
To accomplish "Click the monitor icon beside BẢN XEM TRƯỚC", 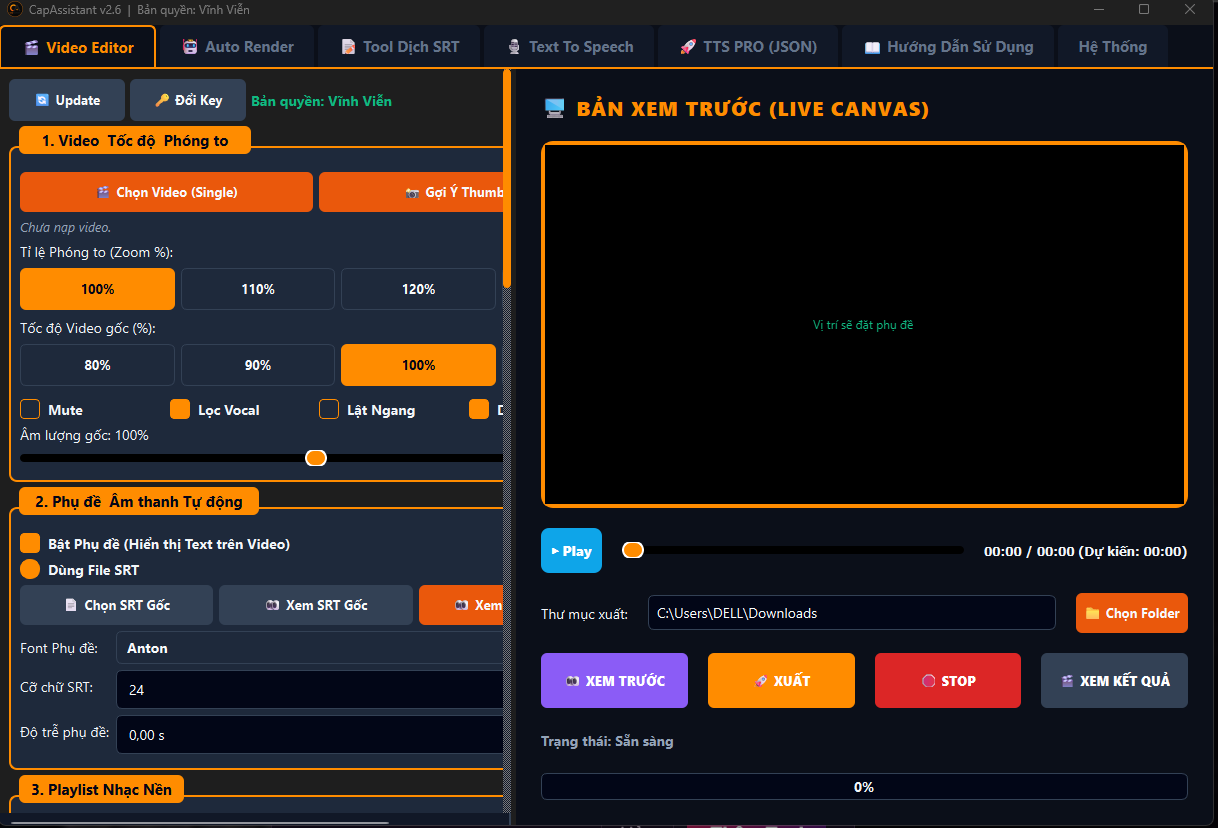I will tap(554, 109).
